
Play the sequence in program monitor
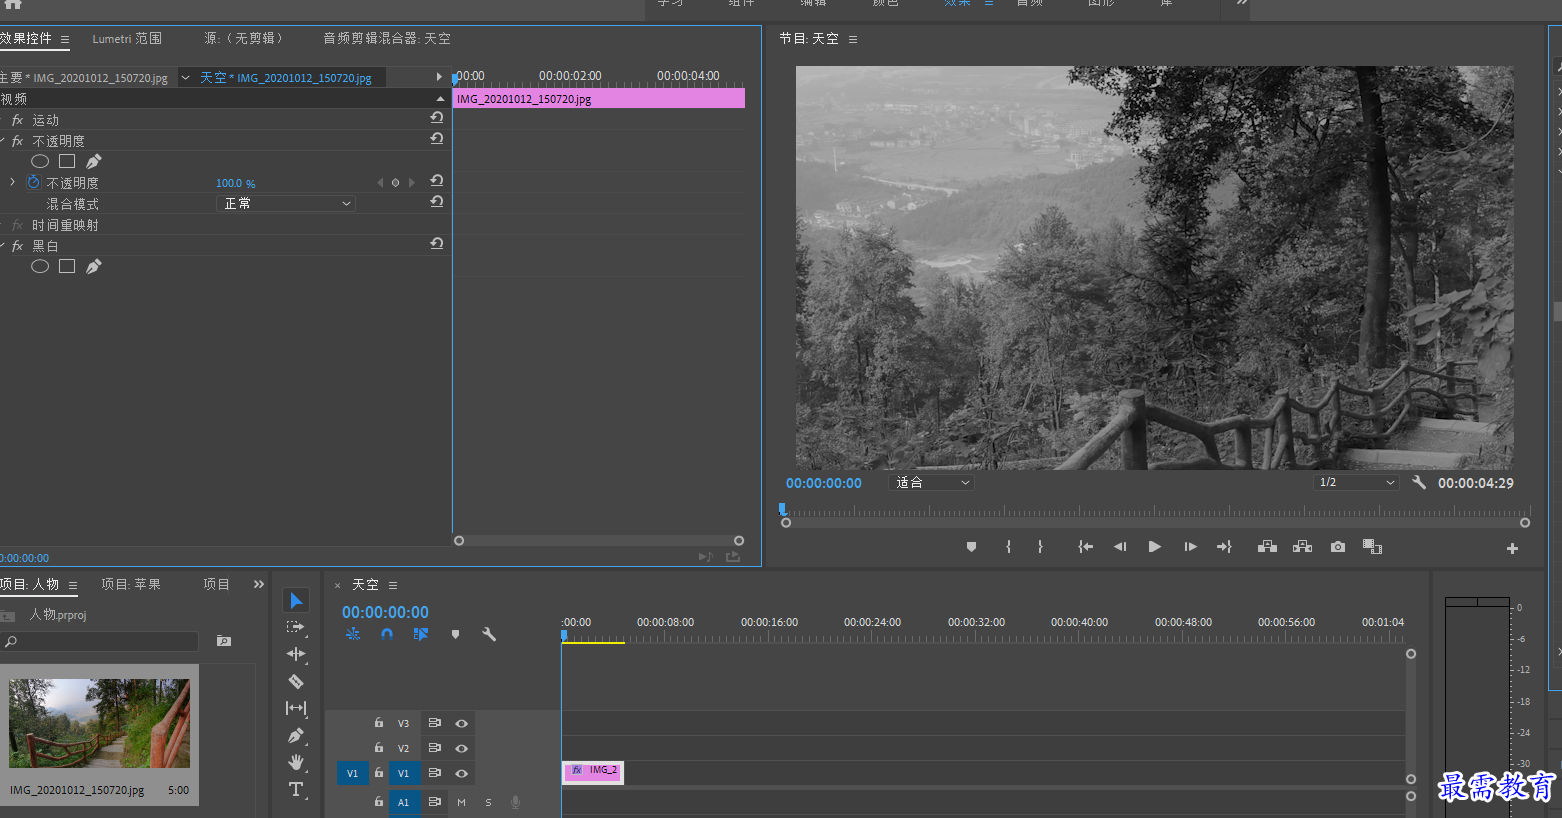[x=1154, y=547]
